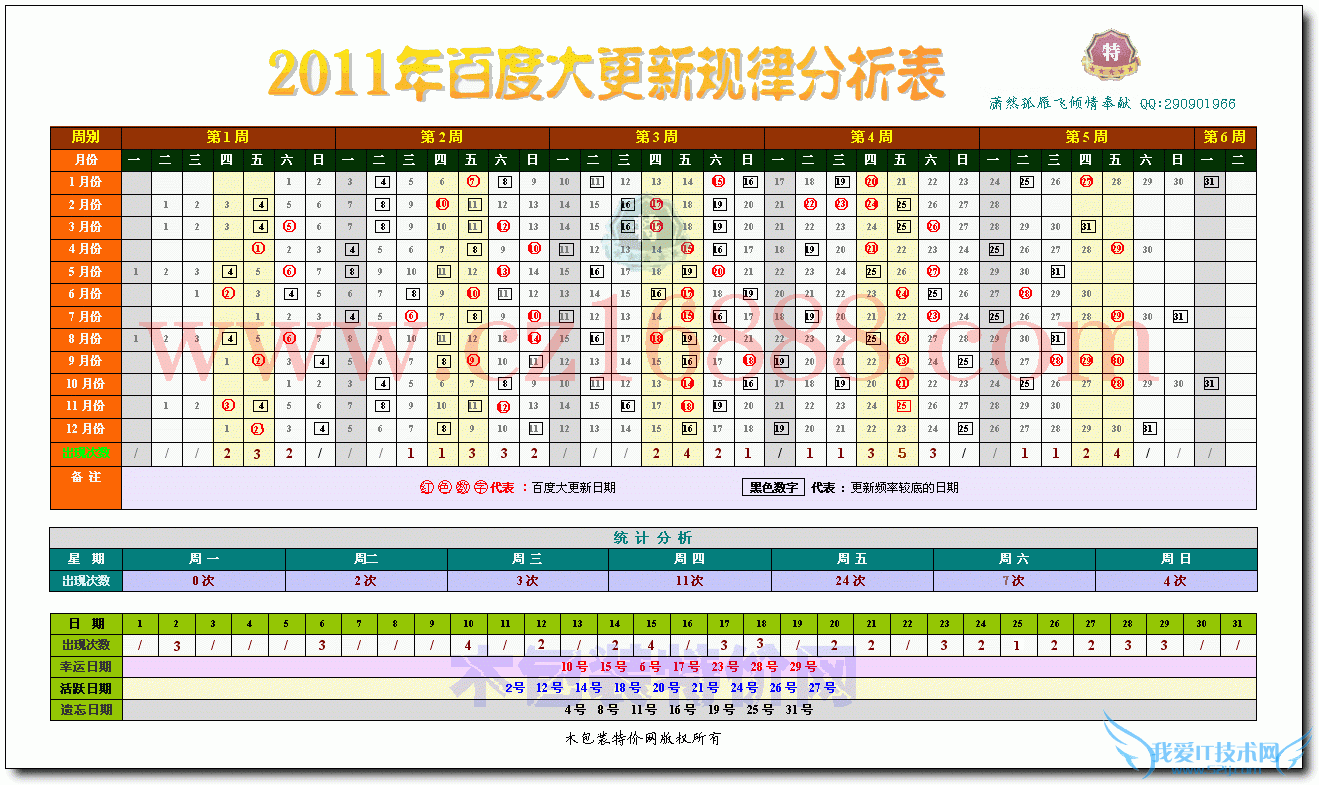The image size is (1319, 785).
Task: Click the red circled 7 in 1月份 row
Action: pos(473,182)
